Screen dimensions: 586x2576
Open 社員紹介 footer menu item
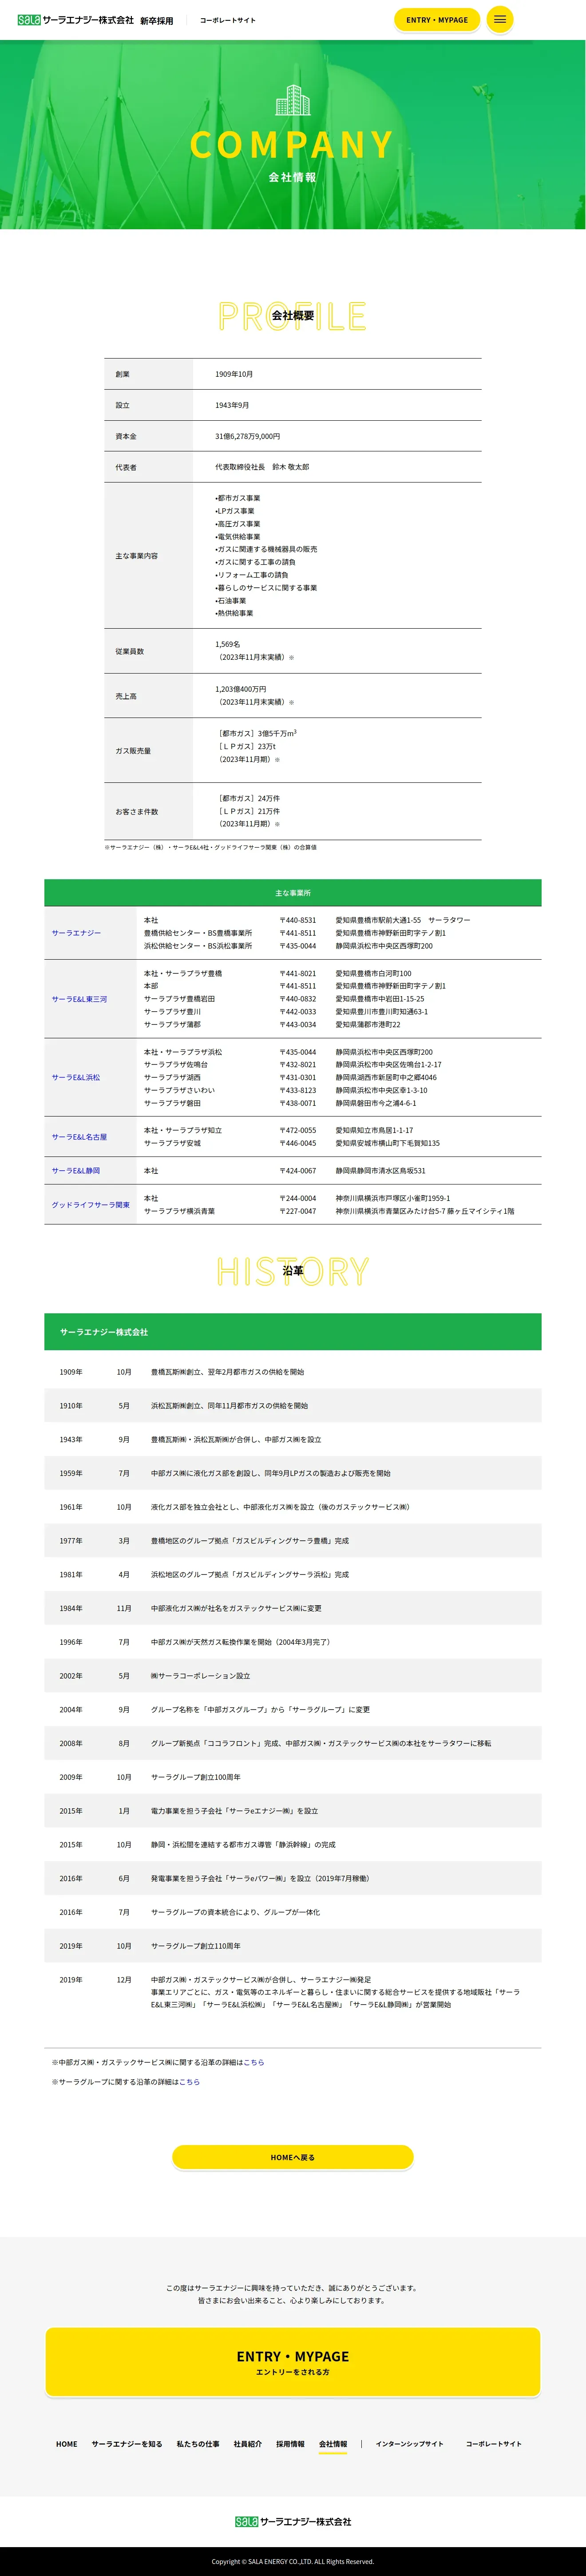pyautogui.click(x=248, y=2444)
